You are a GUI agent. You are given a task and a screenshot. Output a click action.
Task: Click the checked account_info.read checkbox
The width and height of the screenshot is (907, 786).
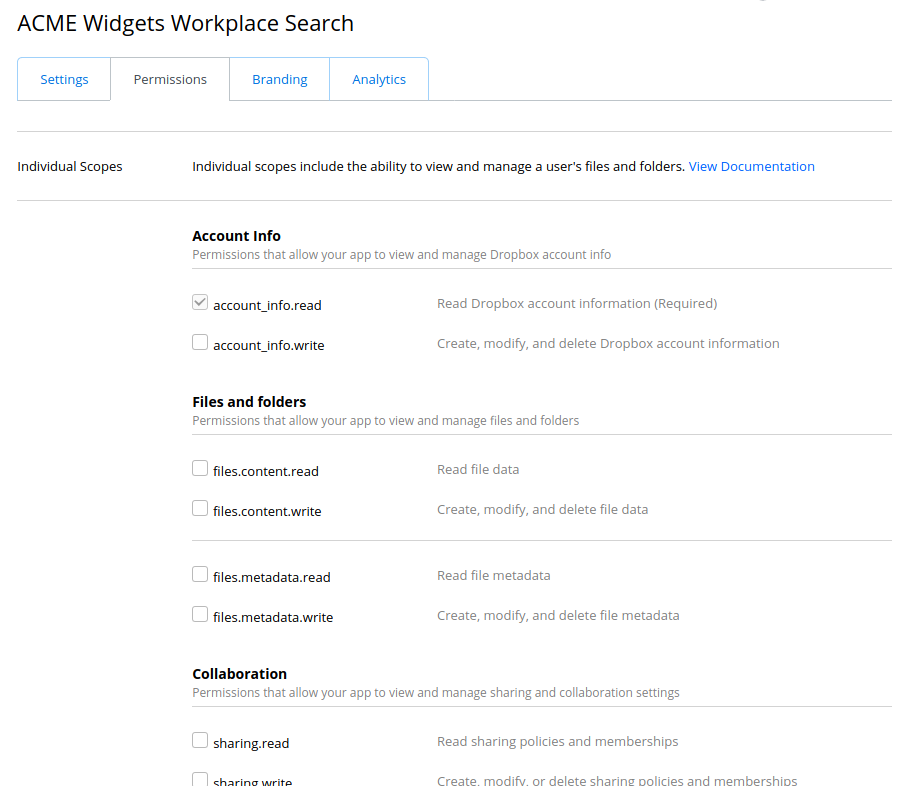point(199,301)
